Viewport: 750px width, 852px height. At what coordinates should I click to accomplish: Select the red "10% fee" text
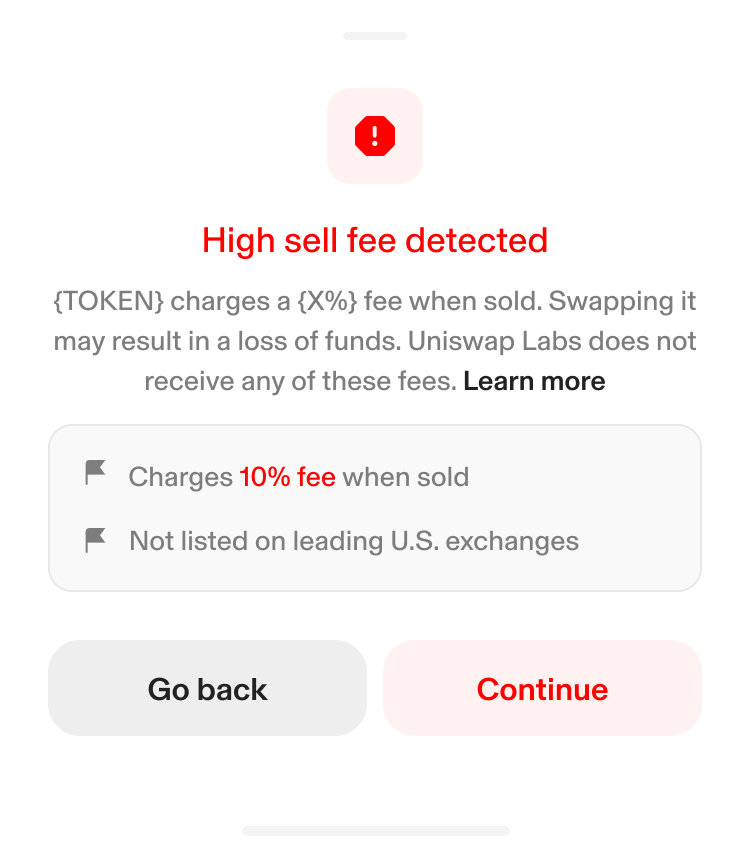pyautogui.click(x=287, y=477)
